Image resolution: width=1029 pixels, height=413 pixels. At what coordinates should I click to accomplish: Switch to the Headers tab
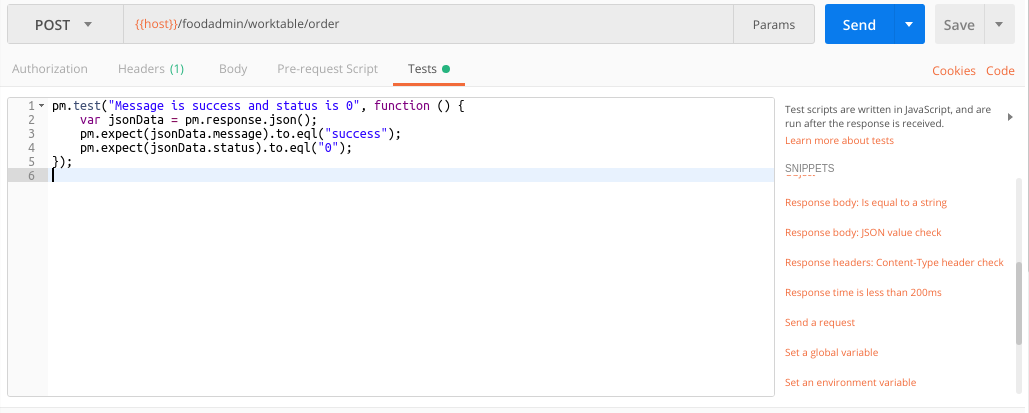pos(150,69)
